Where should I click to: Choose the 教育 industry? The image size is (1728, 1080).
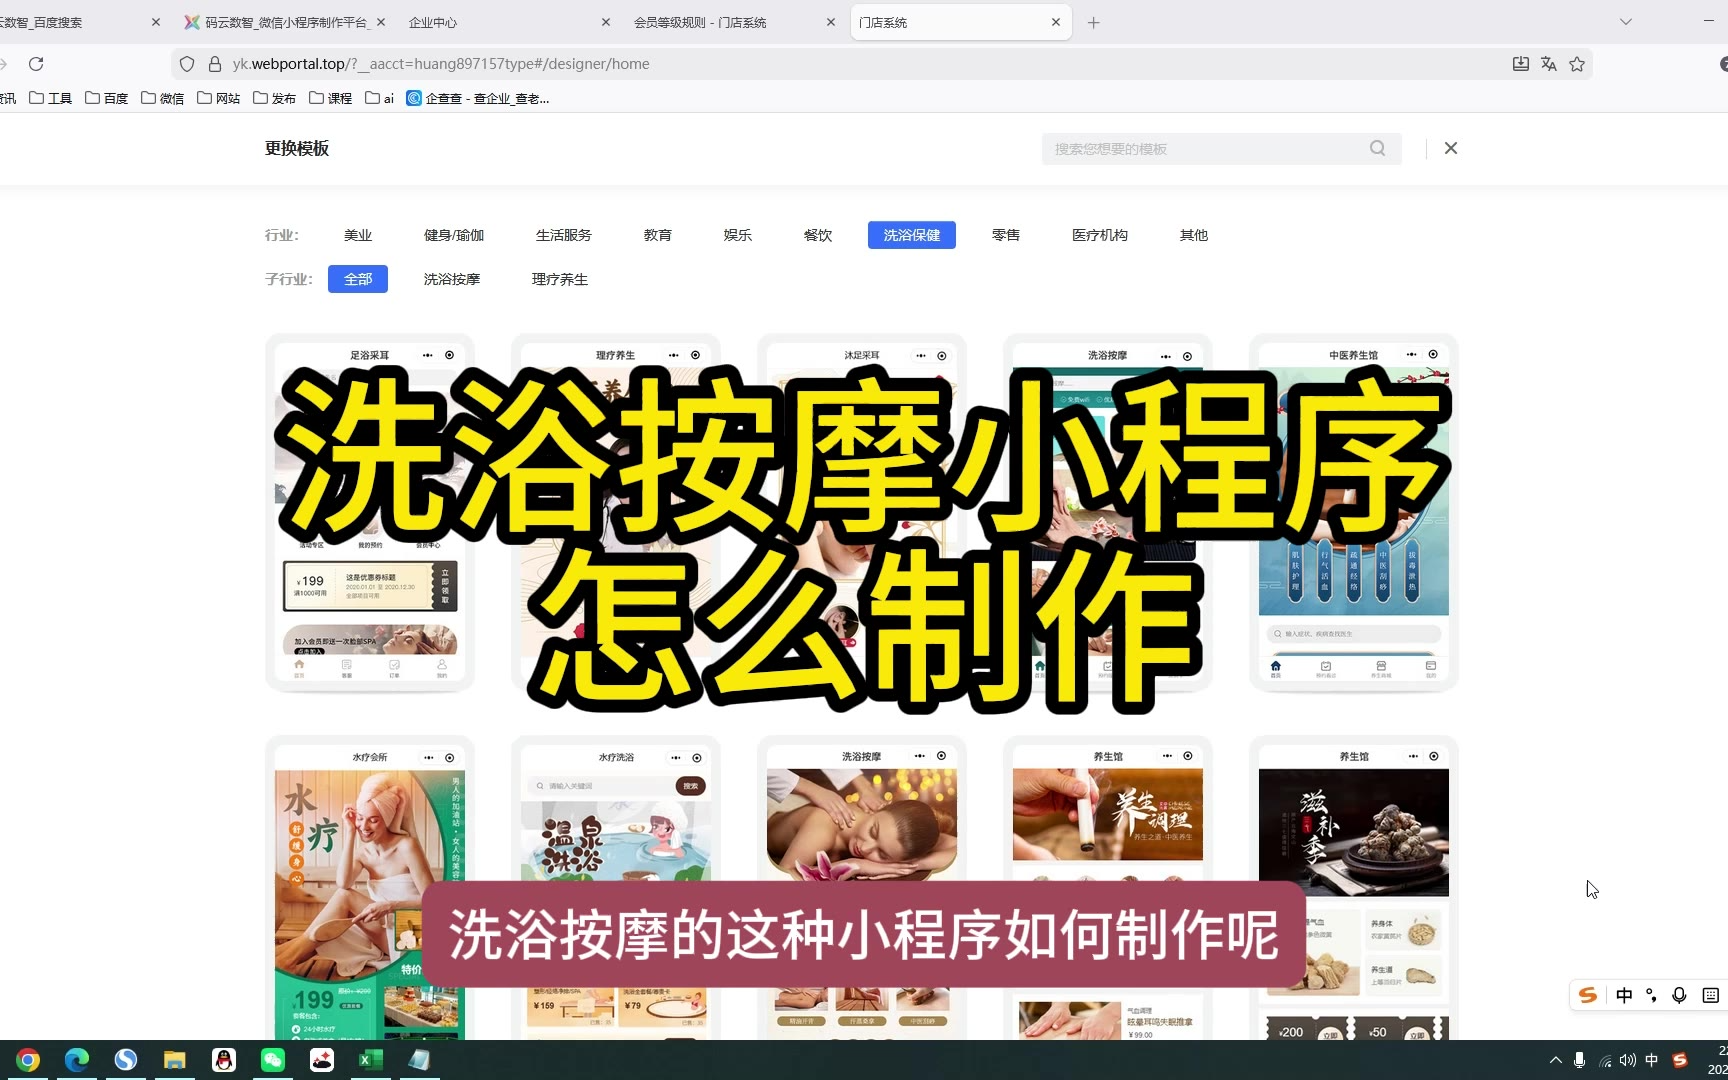pos(658,235)
